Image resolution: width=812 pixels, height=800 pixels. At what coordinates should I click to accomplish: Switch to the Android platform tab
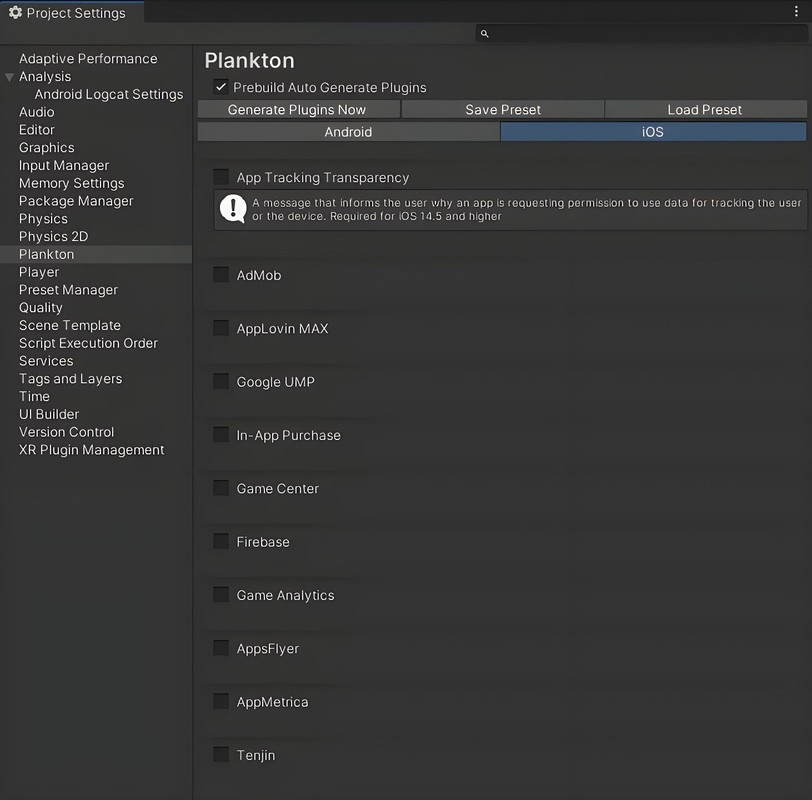[x=349, y=132]
